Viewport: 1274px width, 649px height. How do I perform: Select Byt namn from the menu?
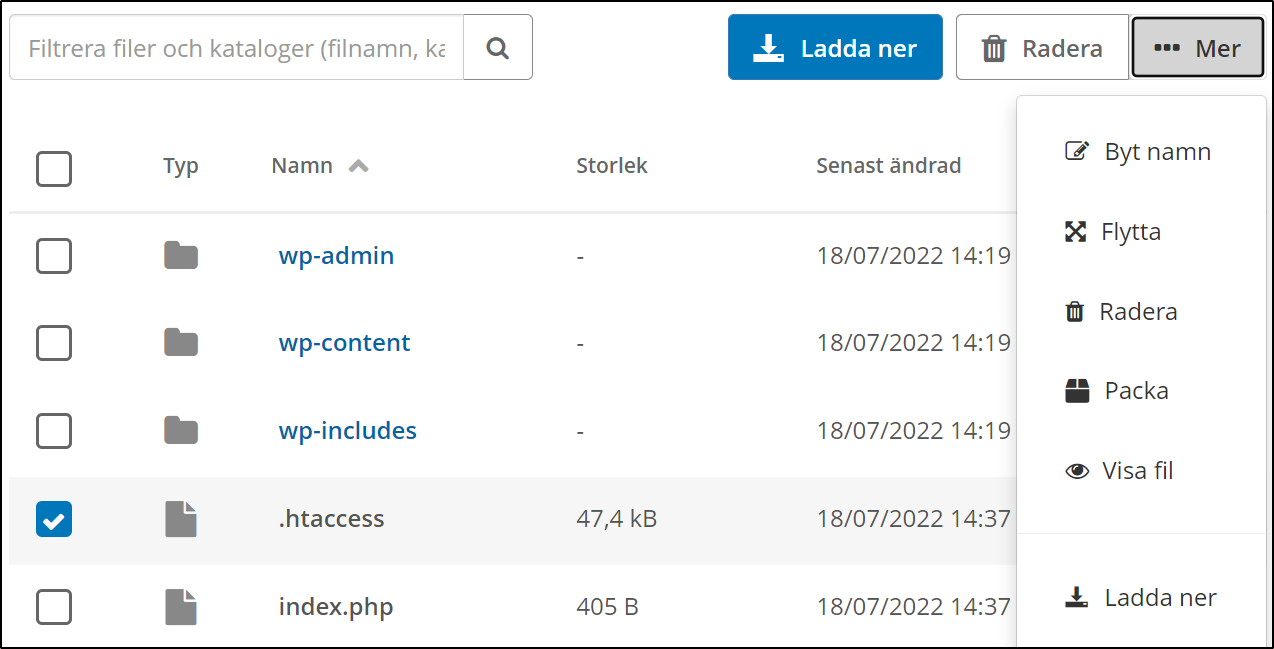[1156, 151]
